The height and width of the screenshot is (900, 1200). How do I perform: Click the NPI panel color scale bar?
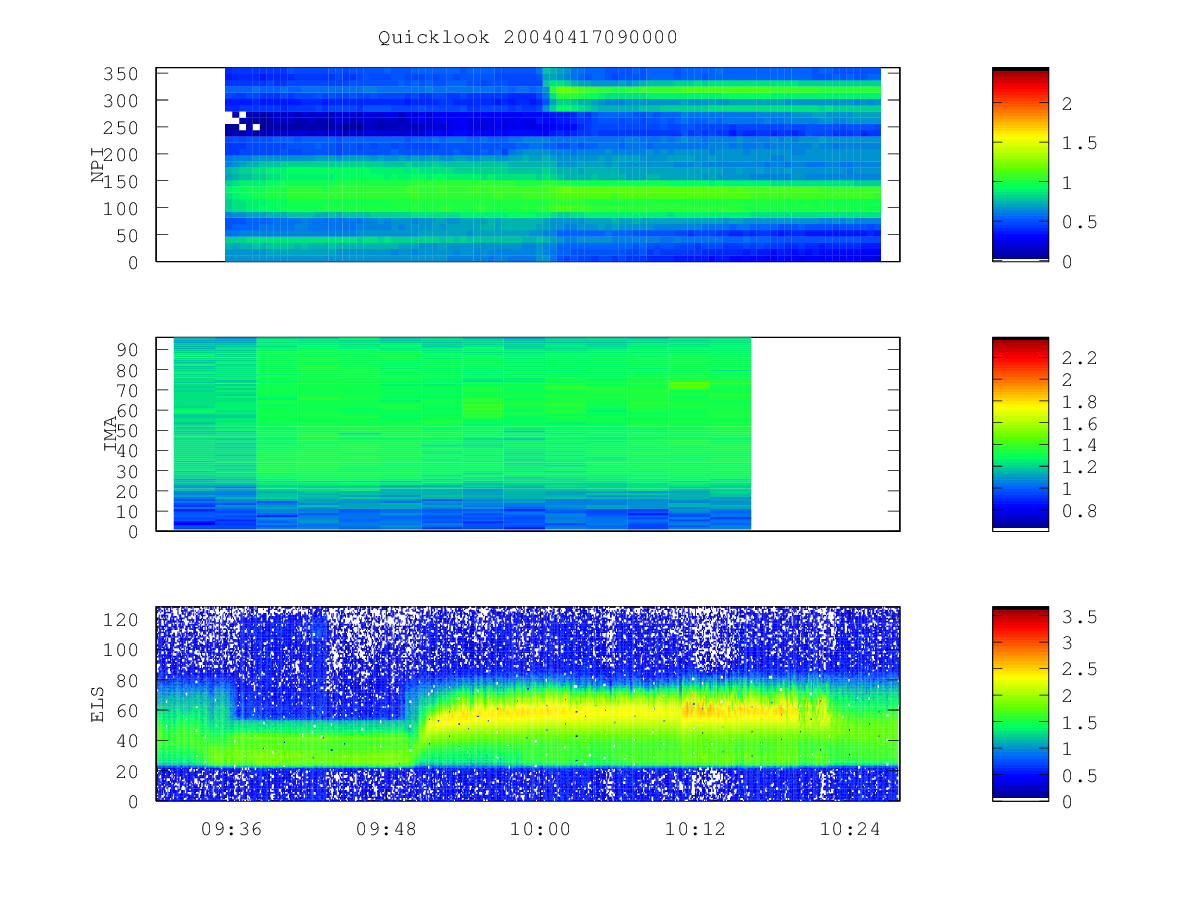click(x=1020, y=165)
